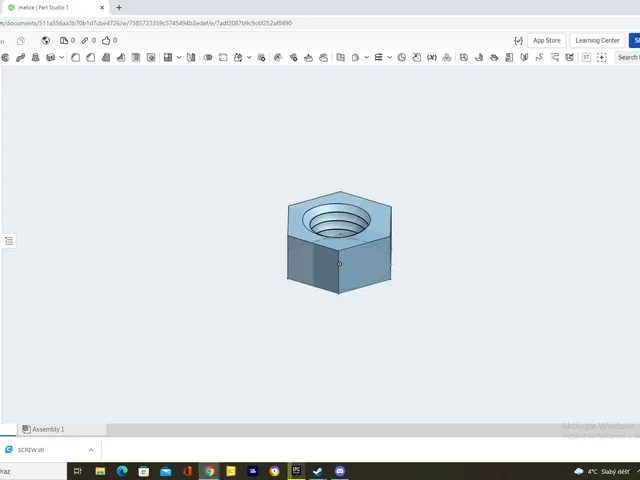Open a new browser tab
Image resolution: width=640 pixels, height=480 pixels.
[x=119, y=7]
